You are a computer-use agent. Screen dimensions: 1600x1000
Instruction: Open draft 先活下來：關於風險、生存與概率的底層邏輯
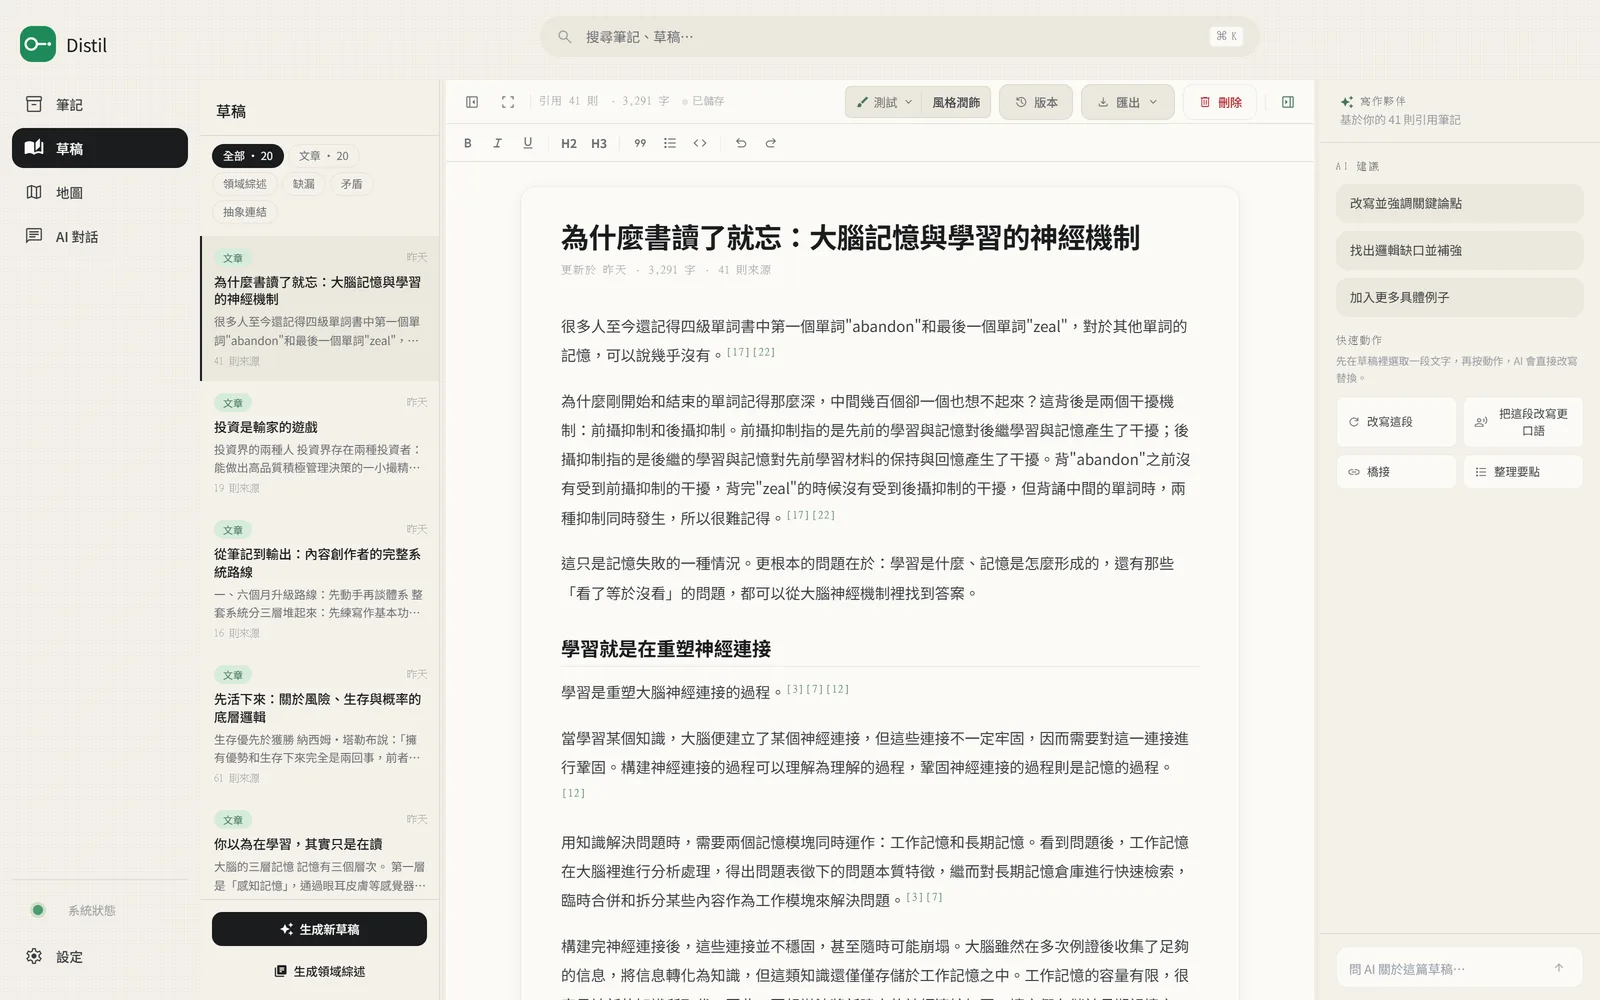pos(320,725)
